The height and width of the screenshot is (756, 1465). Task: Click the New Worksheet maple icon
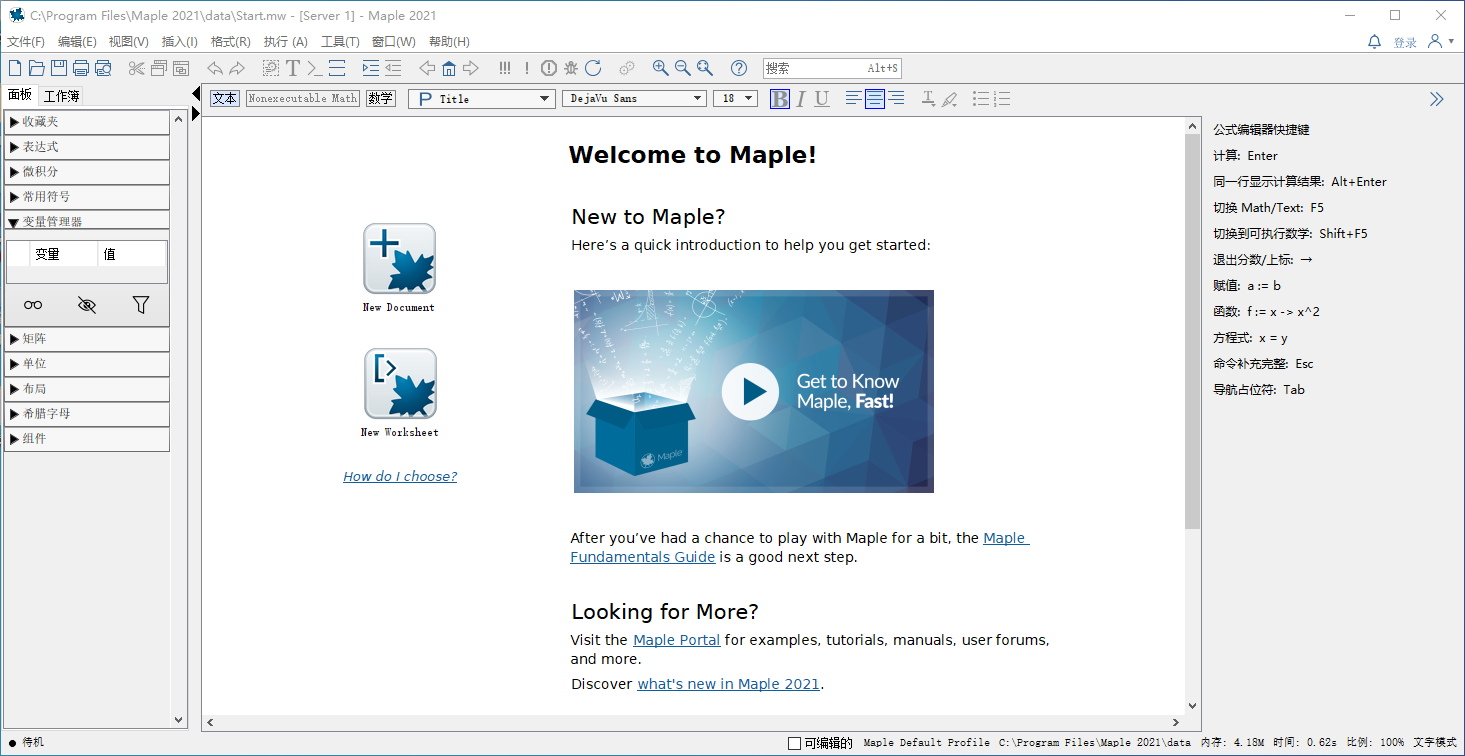coord(400,383)
